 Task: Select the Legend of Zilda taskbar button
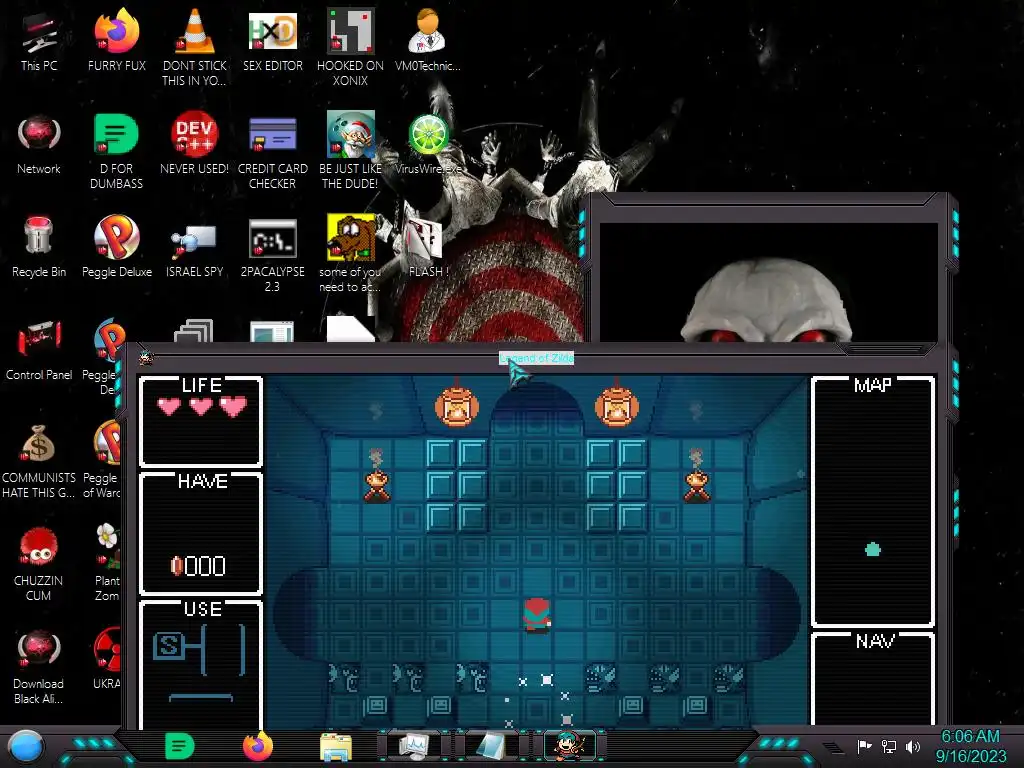point(569,746)
